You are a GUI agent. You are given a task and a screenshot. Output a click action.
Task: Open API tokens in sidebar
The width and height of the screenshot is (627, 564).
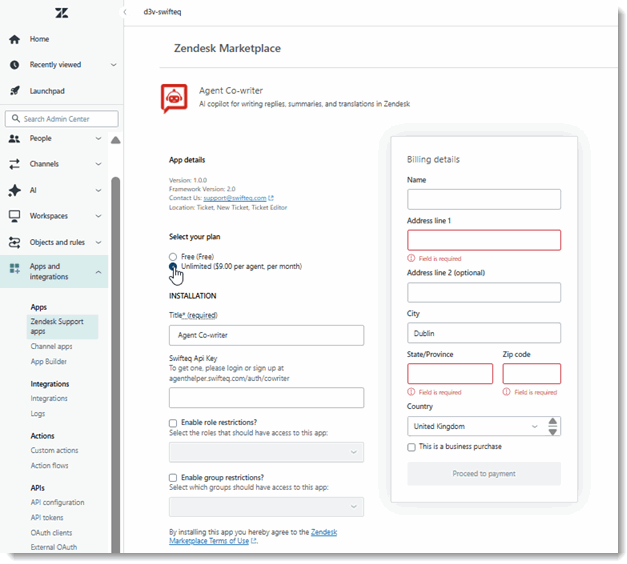click(47, 518)
